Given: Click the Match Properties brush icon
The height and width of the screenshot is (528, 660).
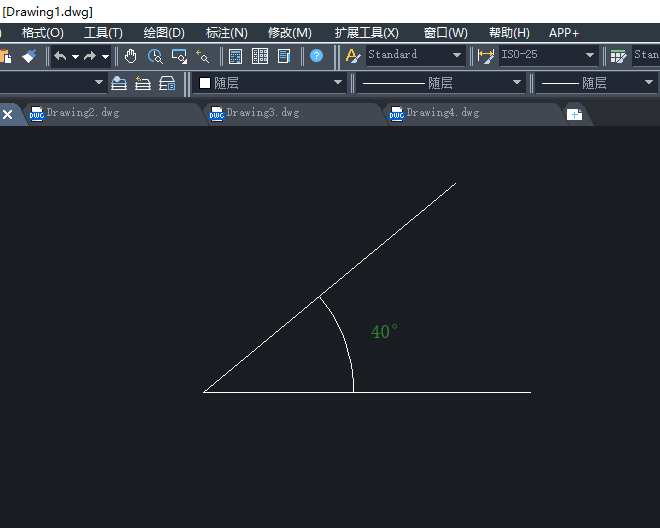Looking at the screenshot, I should (x=28, y=56).
